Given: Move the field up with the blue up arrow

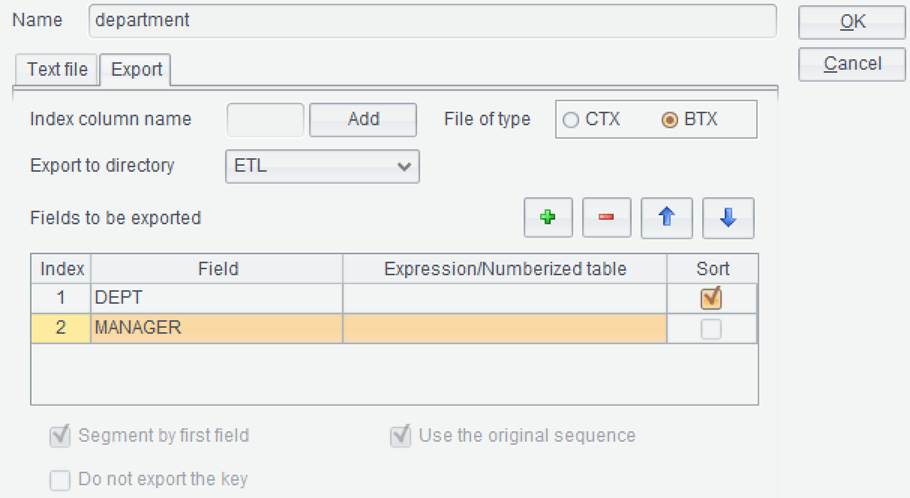Looking at the screenshot, I should [x=666, y=218].
